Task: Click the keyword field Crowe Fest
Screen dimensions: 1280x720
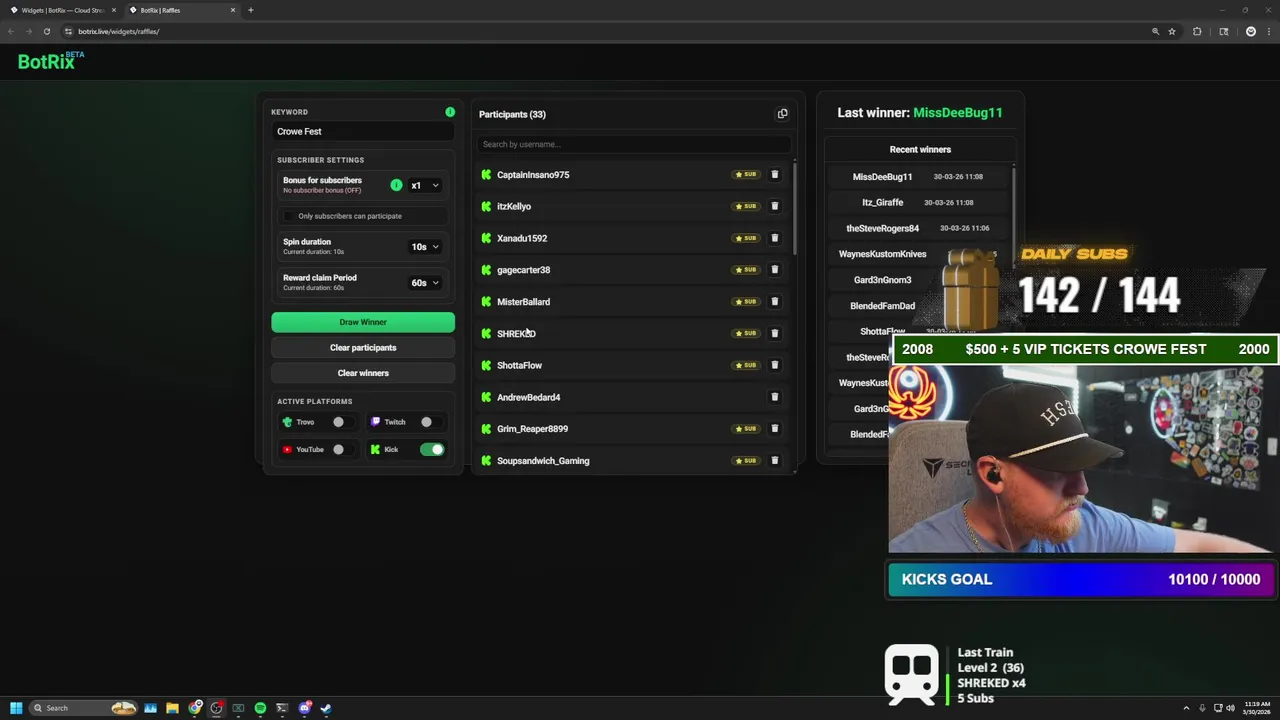Action: click(363, 131)
